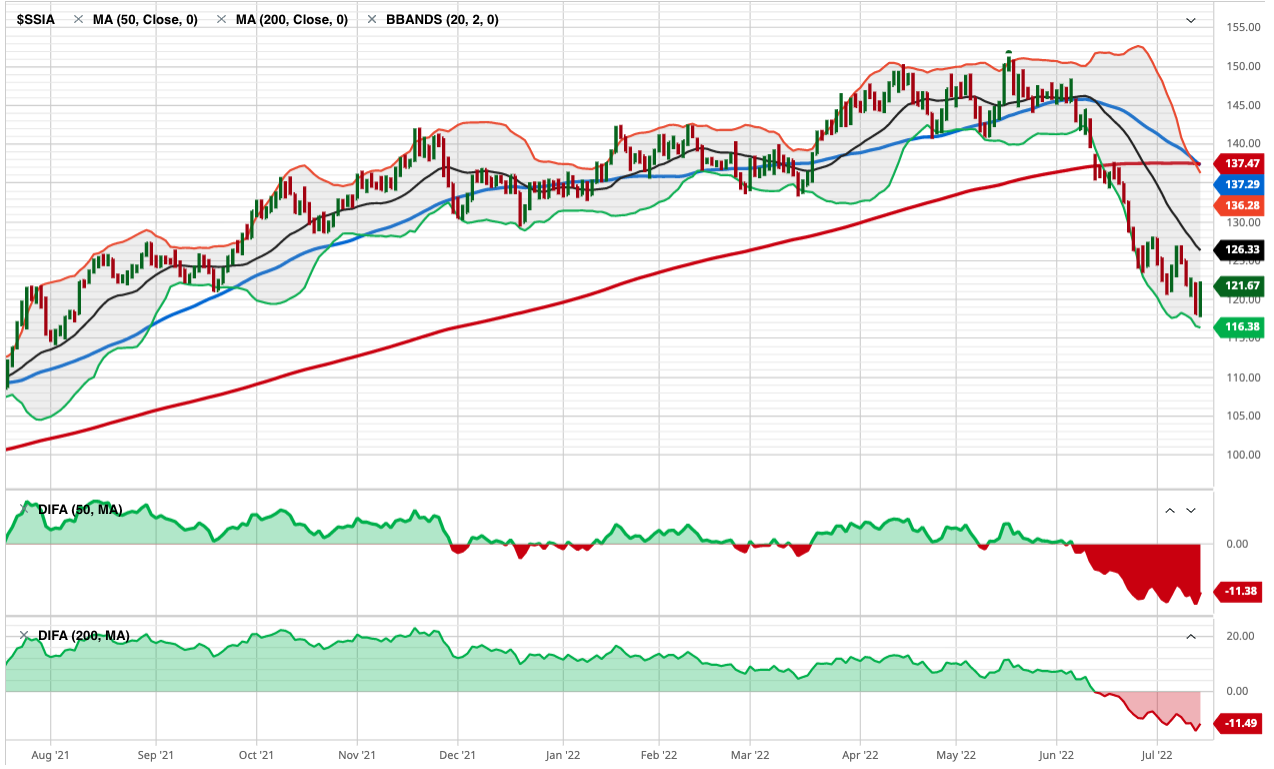
Task: Move DIFA (50, MA) panel up
Action: pyautogui.click(x=1169, y=510)
